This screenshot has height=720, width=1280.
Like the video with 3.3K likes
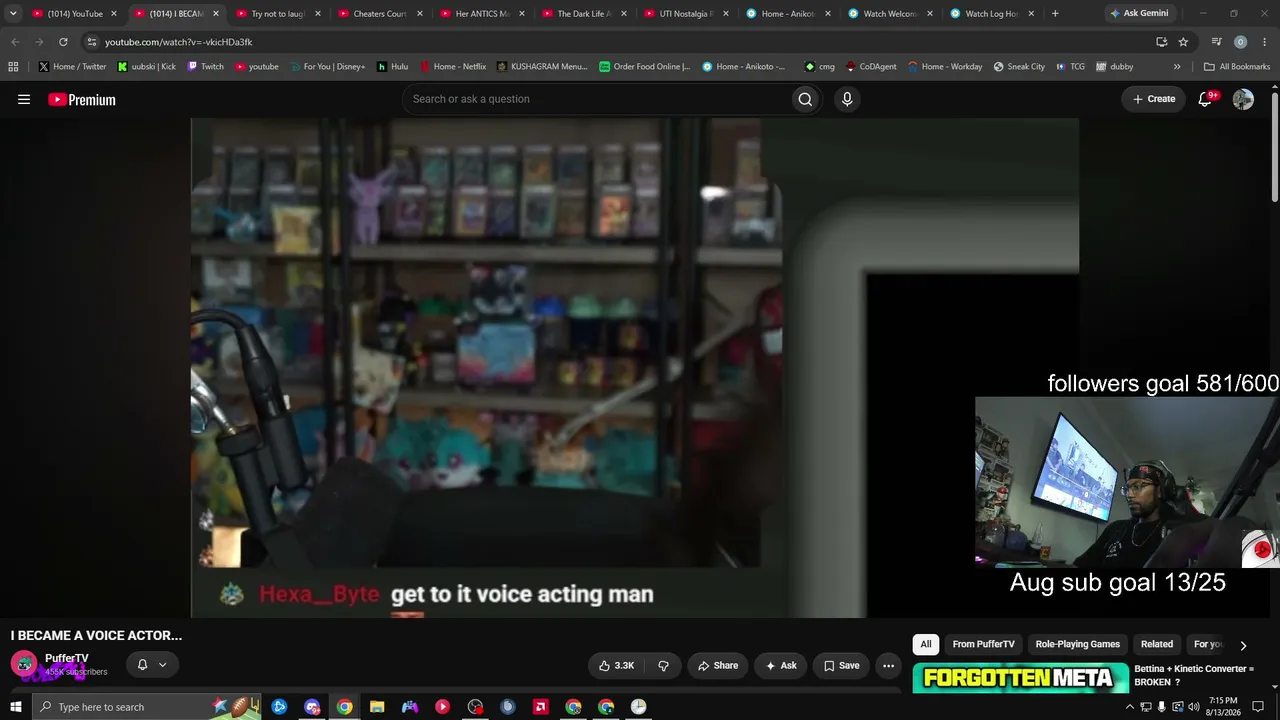tap(616, 665)
